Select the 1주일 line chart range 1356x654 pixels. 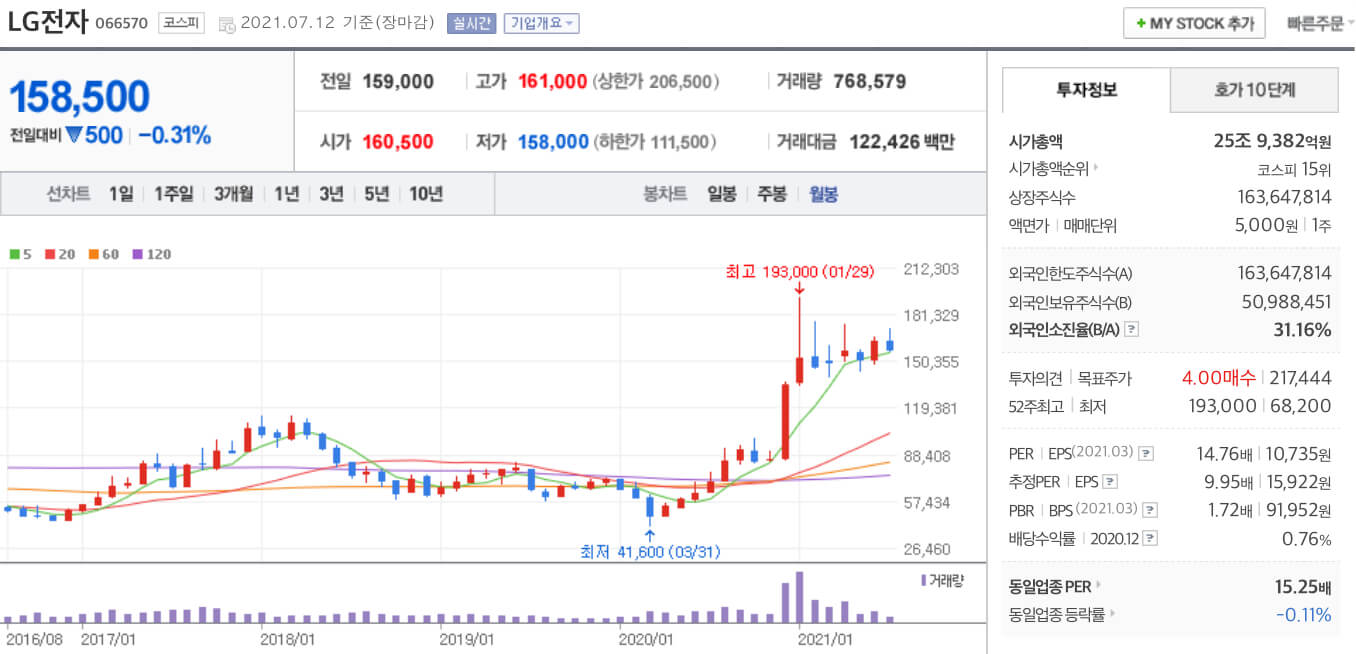pos(174,194)
